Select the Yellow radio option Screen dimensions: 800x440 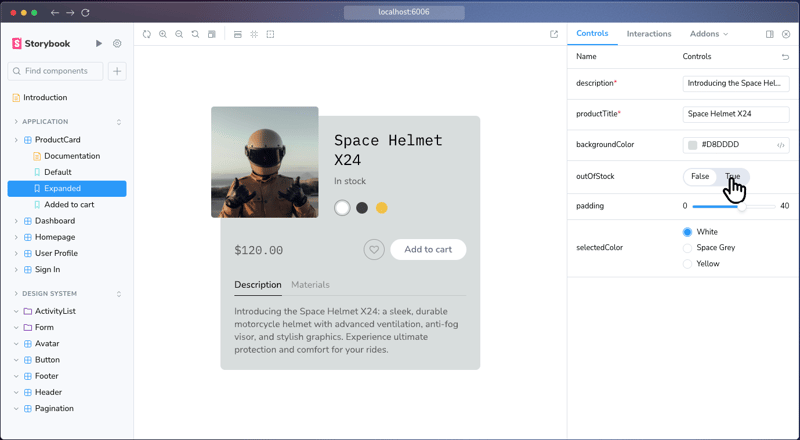click(687, 264)
